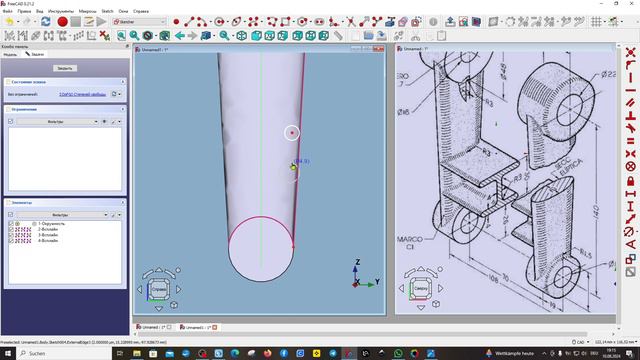Open the Constraints filters dropdown
Screen dimensions: 640x360
(x=58, y=122)
